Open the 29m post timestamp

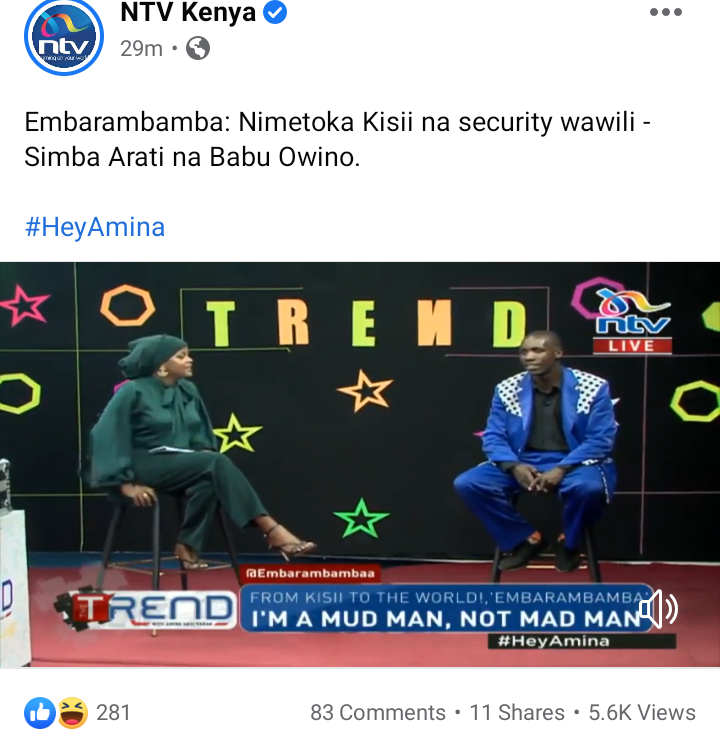coord(141,48)
